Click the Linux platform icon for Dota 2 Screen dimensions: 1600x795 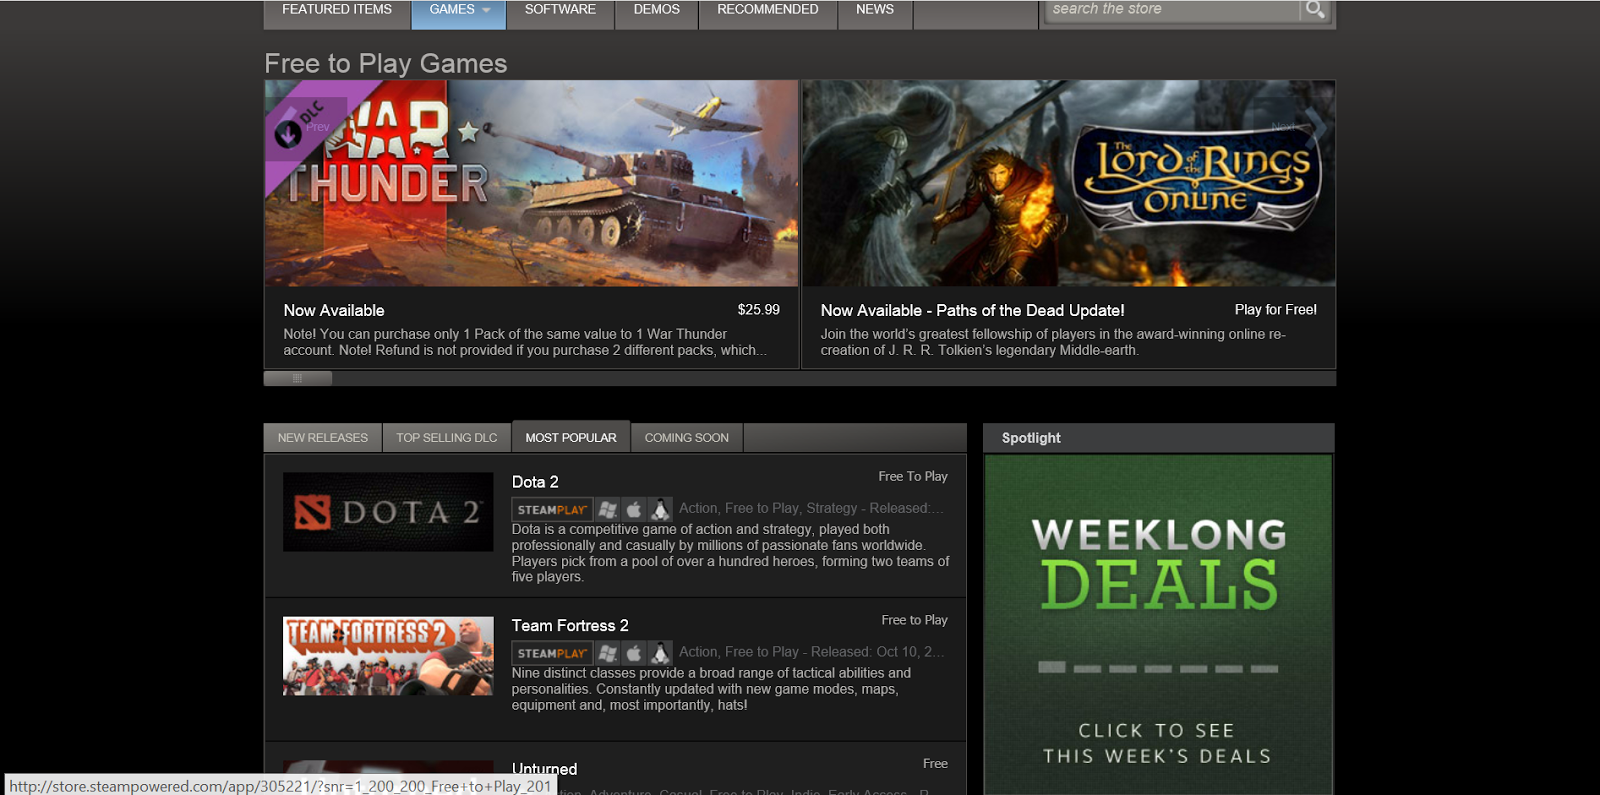660,509
